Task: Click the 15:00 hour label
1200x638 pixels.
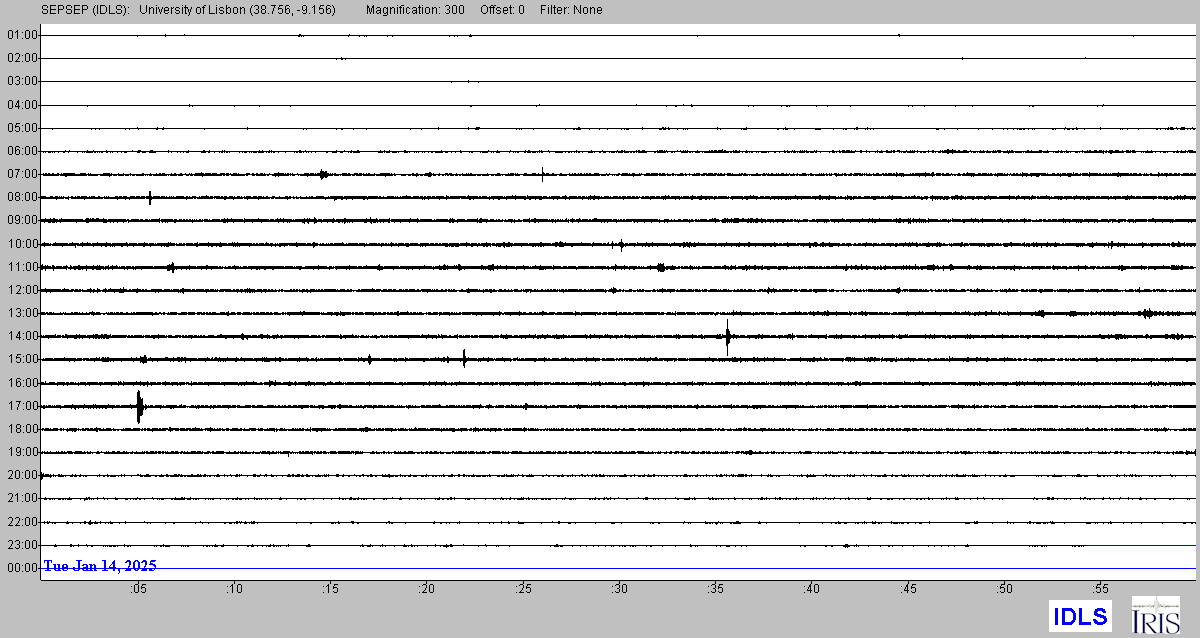Action: (22, 359)
